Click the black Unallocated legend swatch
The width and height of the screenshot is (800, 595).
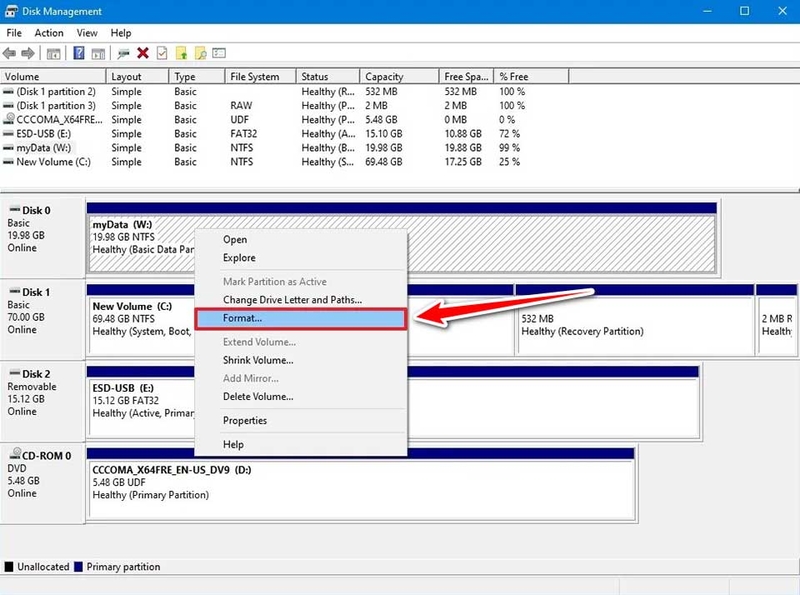point(9,566)
